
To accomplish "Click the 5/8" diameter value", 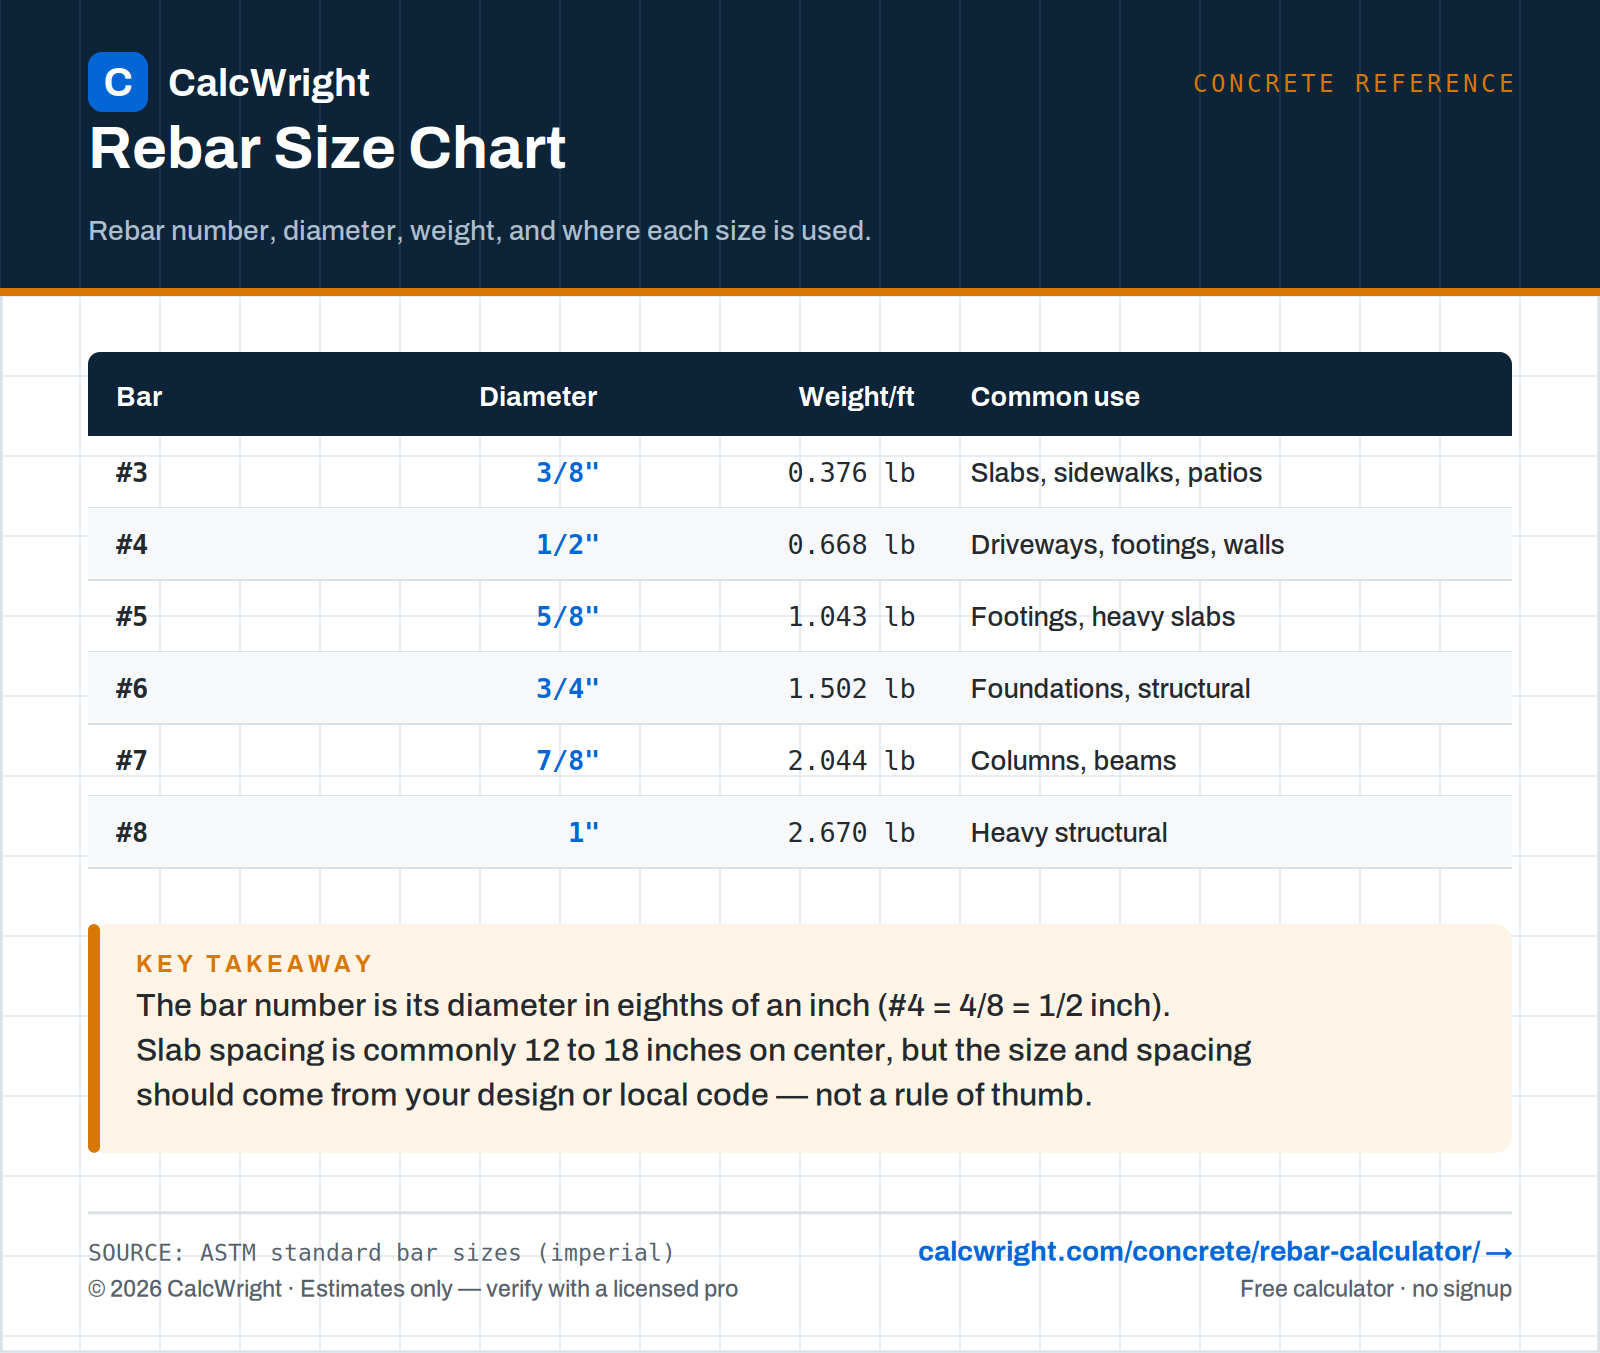I will [567, 616].
